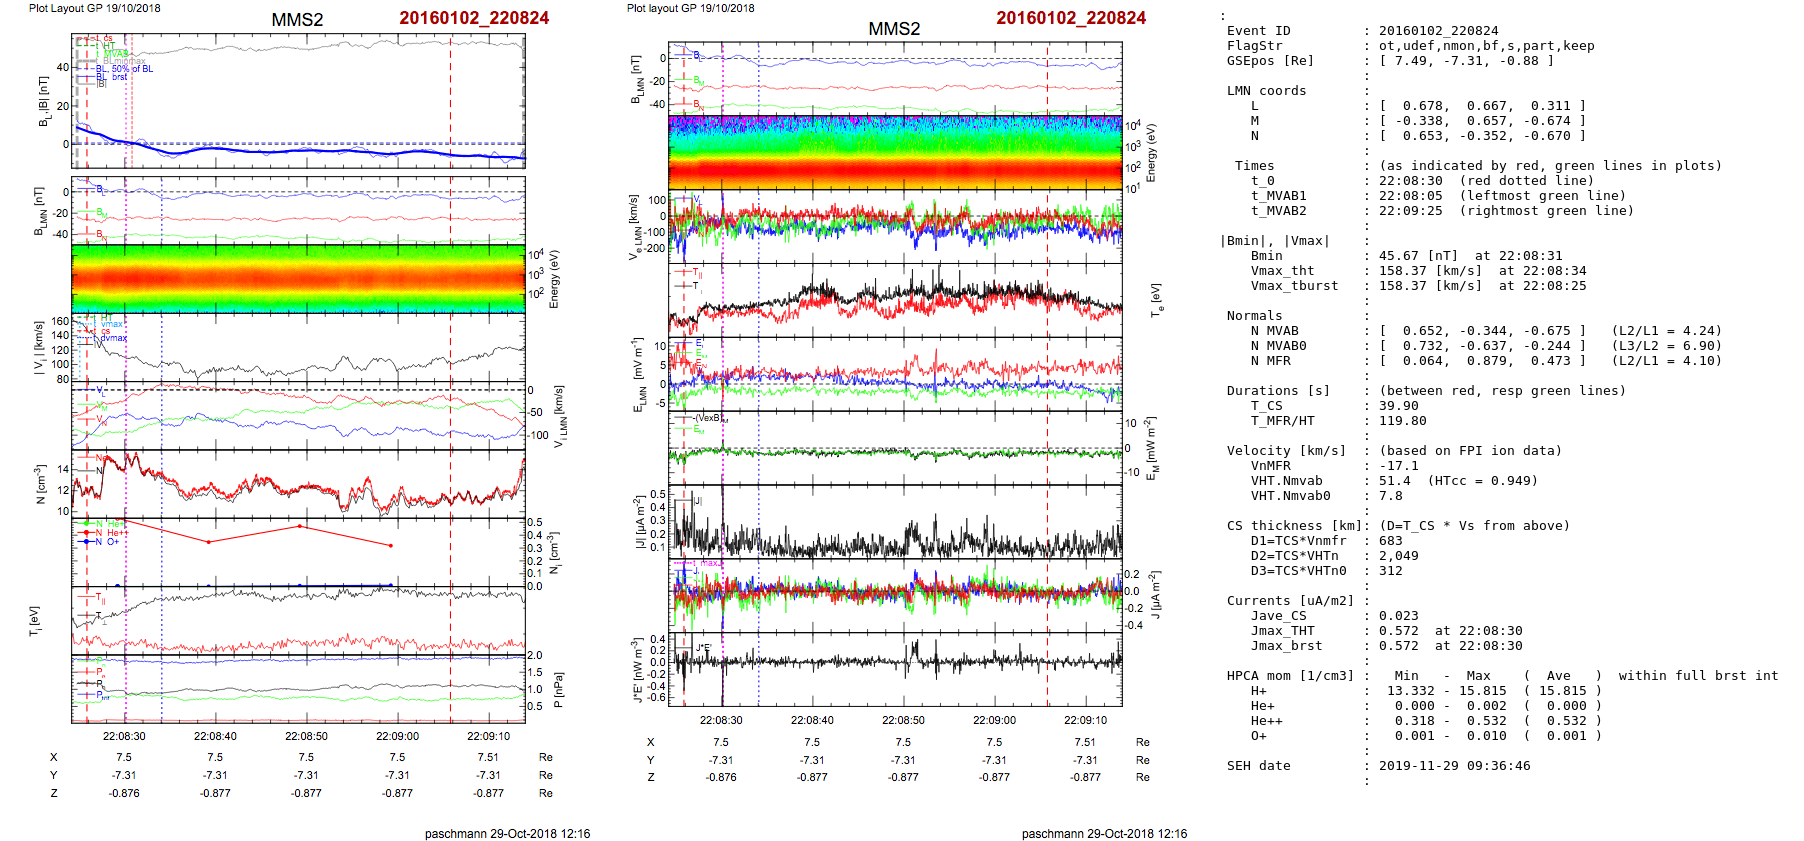
Task: Click the J*E panel at the bottom of the right plot
Action: (x=895, y=668)
